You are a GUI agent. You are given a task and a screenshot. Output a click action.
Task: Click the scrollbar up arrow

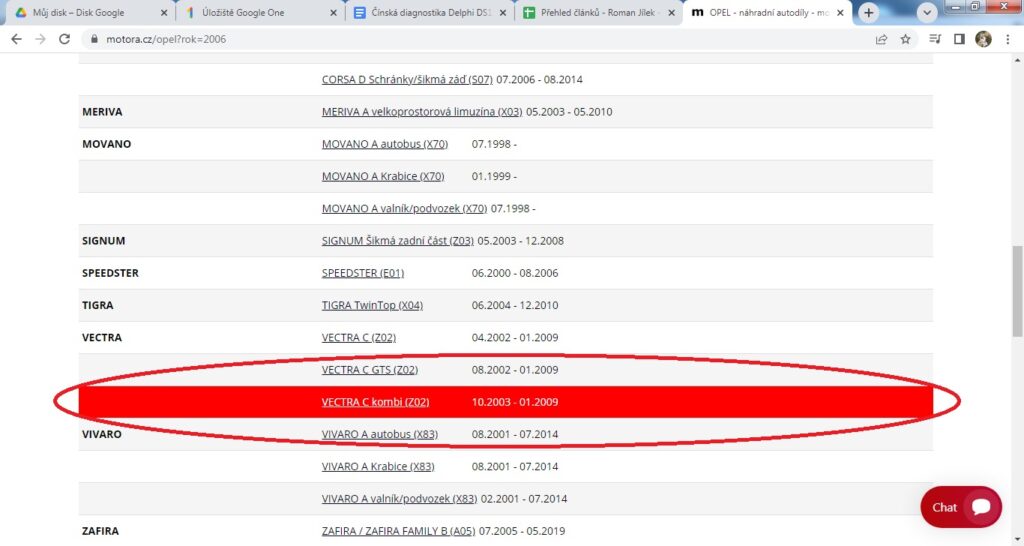pyautogui.click(x=1017, y=60)
